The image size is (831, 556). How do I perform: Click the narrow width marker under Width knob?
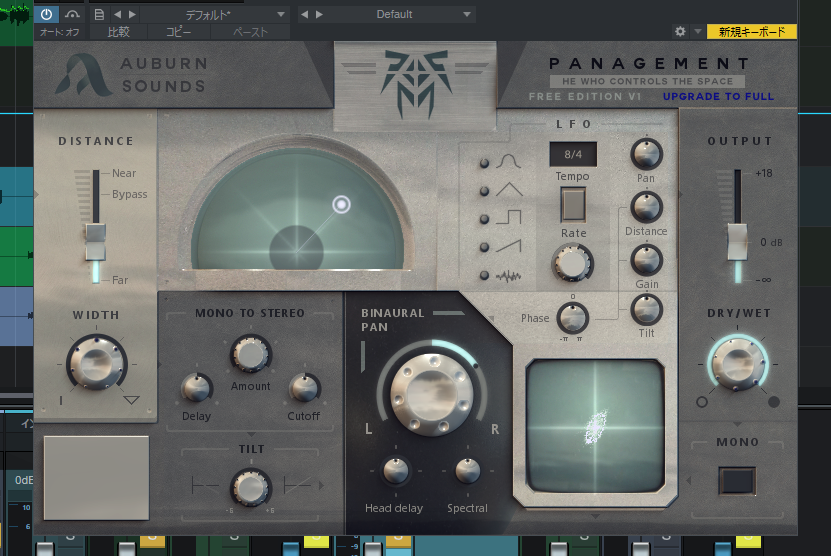click(x=61, y=400)
